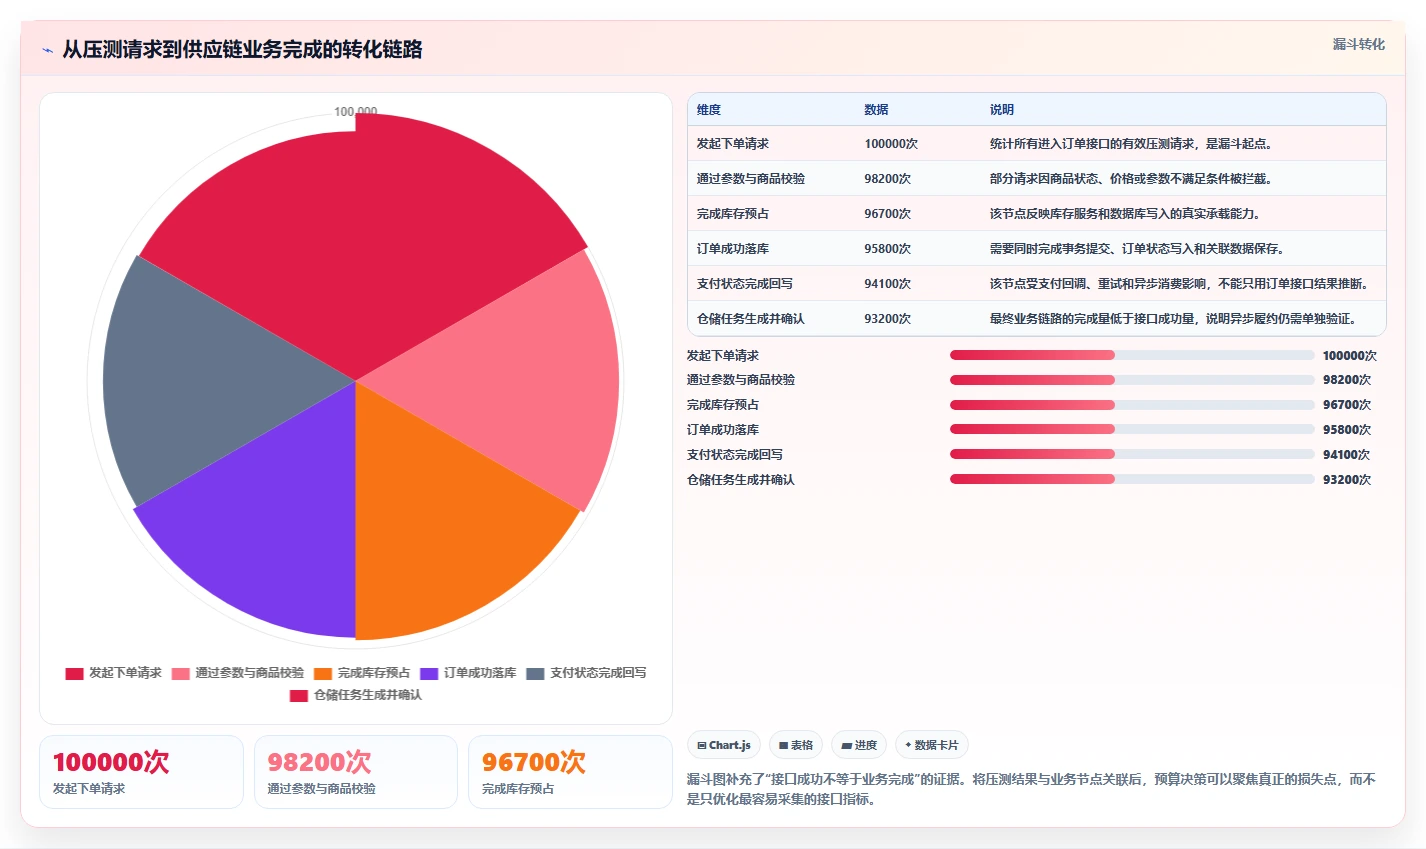Viewport: 1426px width, 849px height.
Task: Click the 通过参数与商品校验 progress bar
Action: point(1132,380)
